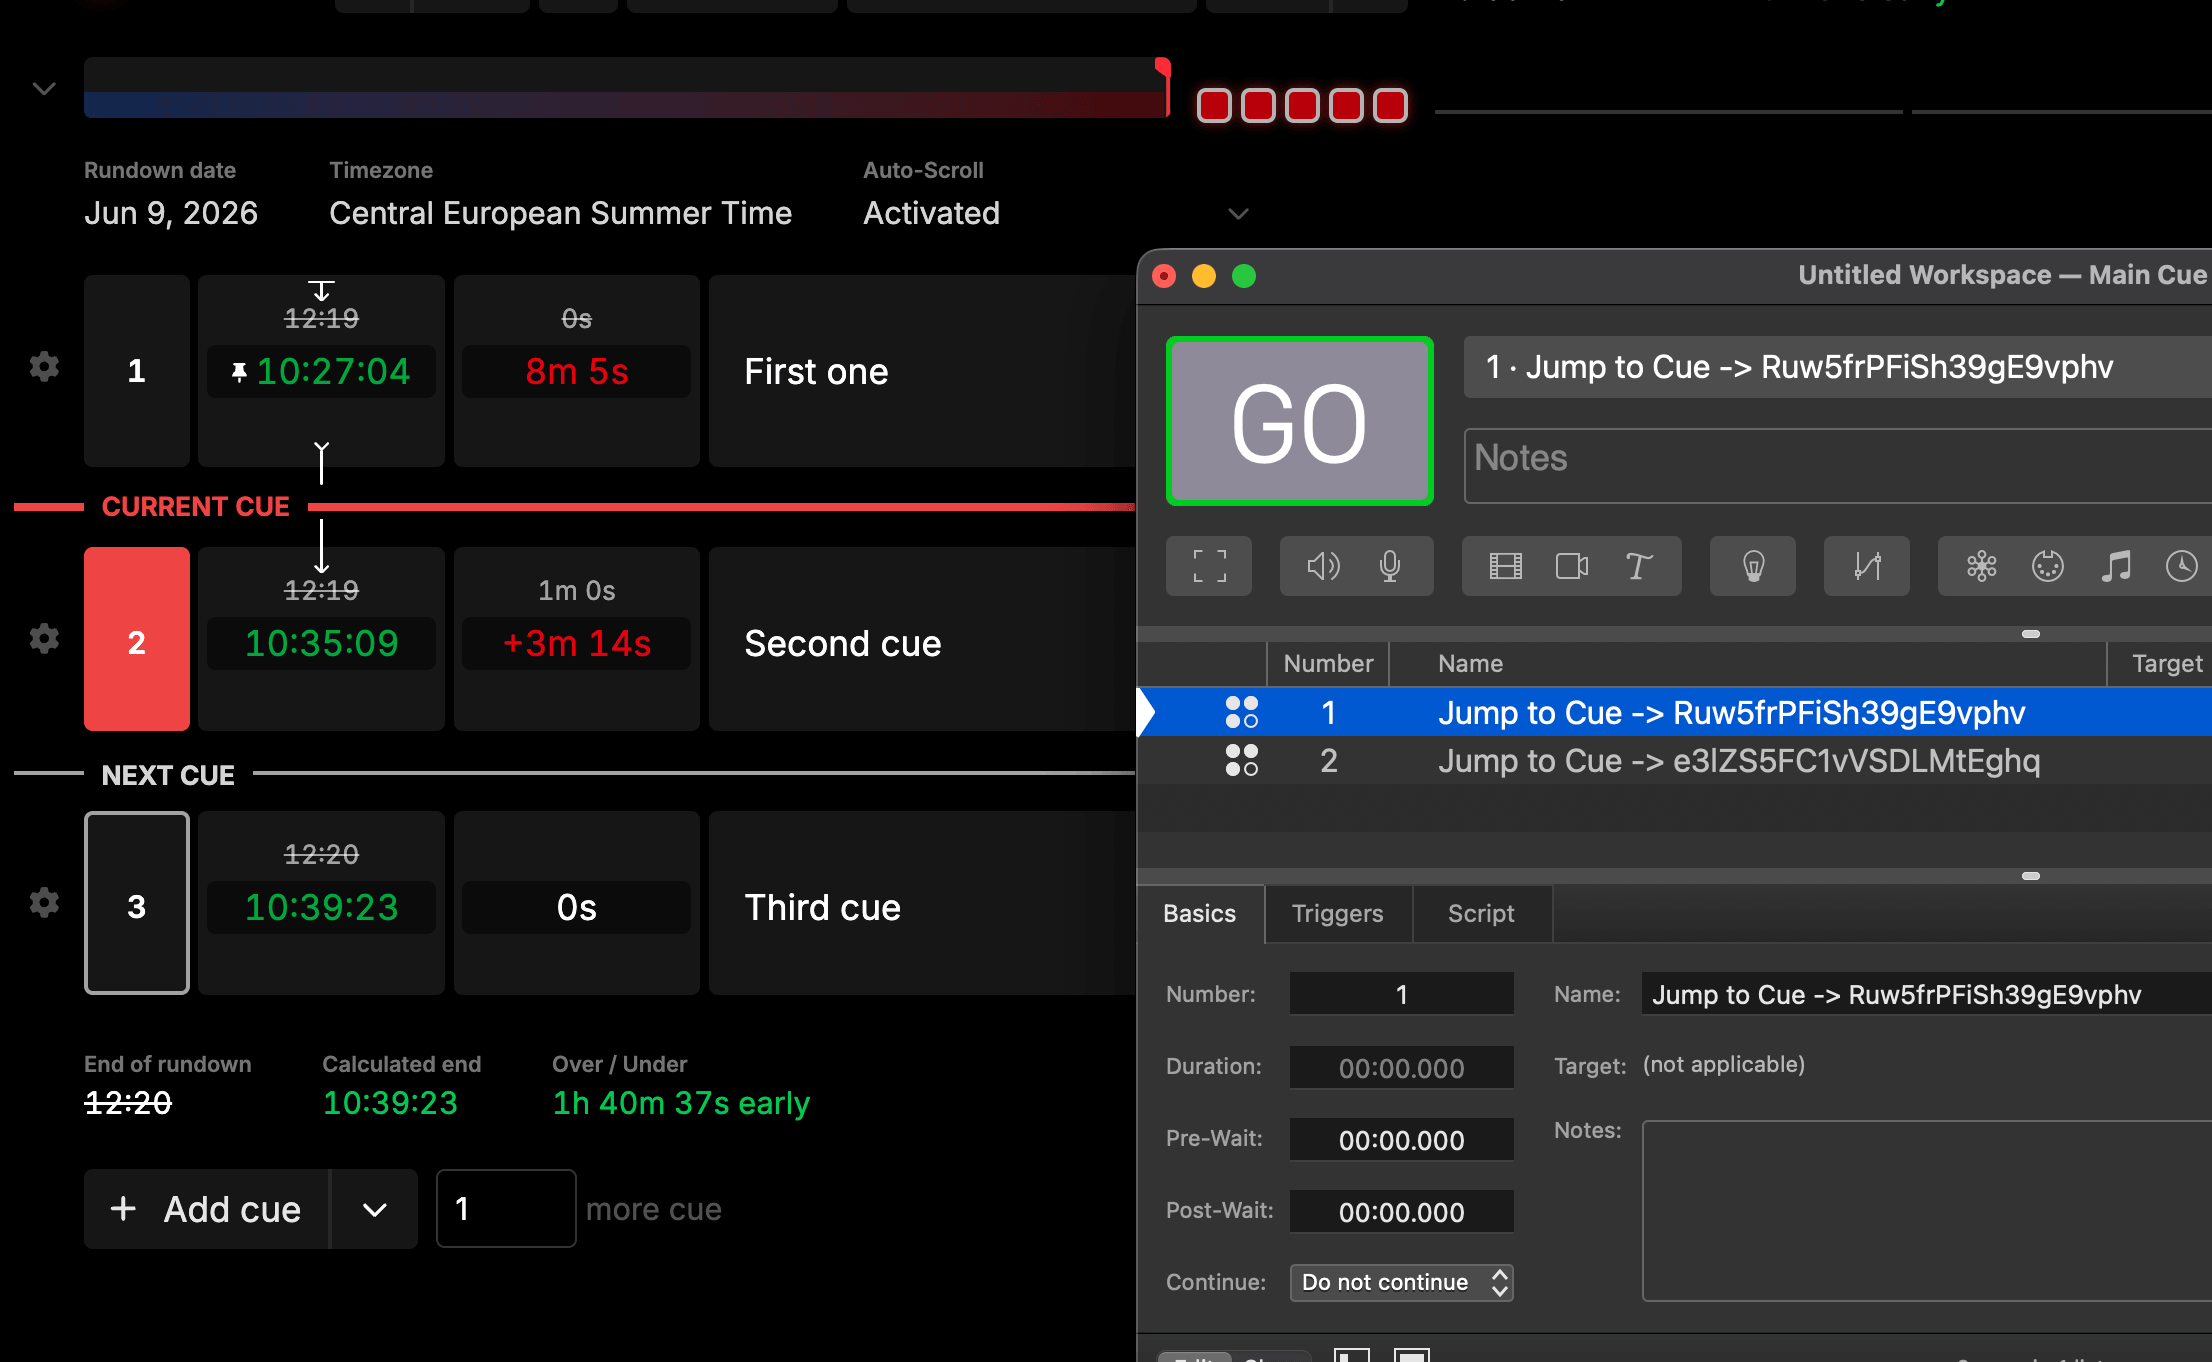Click the duration 8m 5s of First one

[576, 372]
